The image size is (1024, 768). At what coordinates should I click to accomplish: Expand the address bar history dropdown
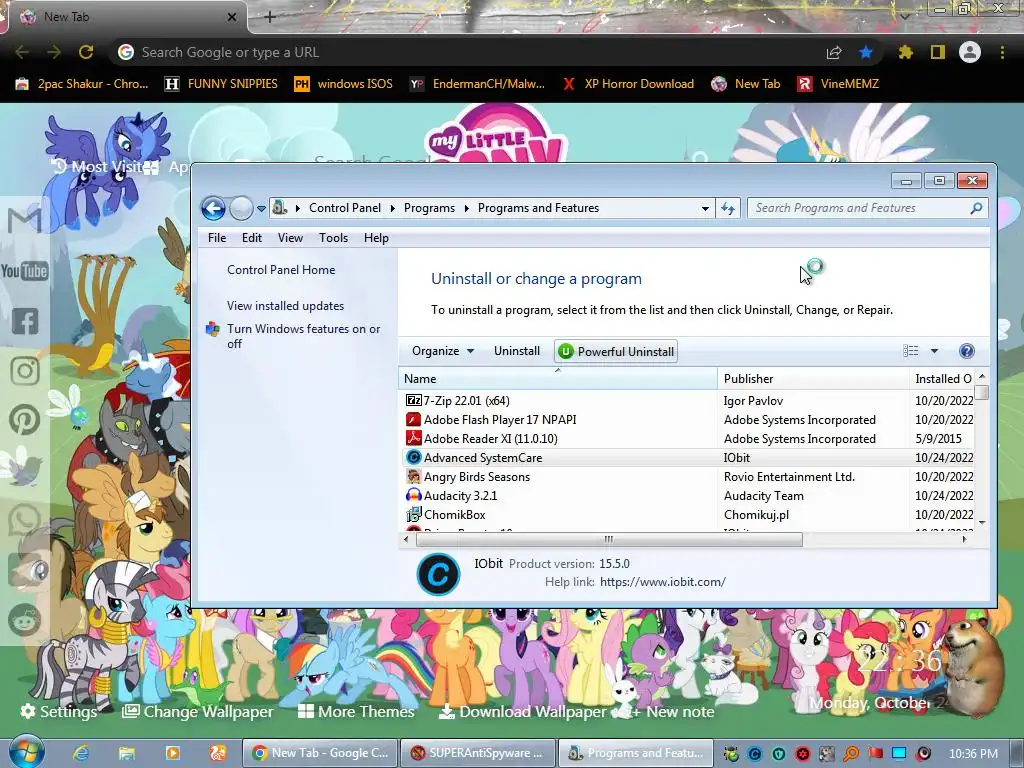[x=705, y=208]
